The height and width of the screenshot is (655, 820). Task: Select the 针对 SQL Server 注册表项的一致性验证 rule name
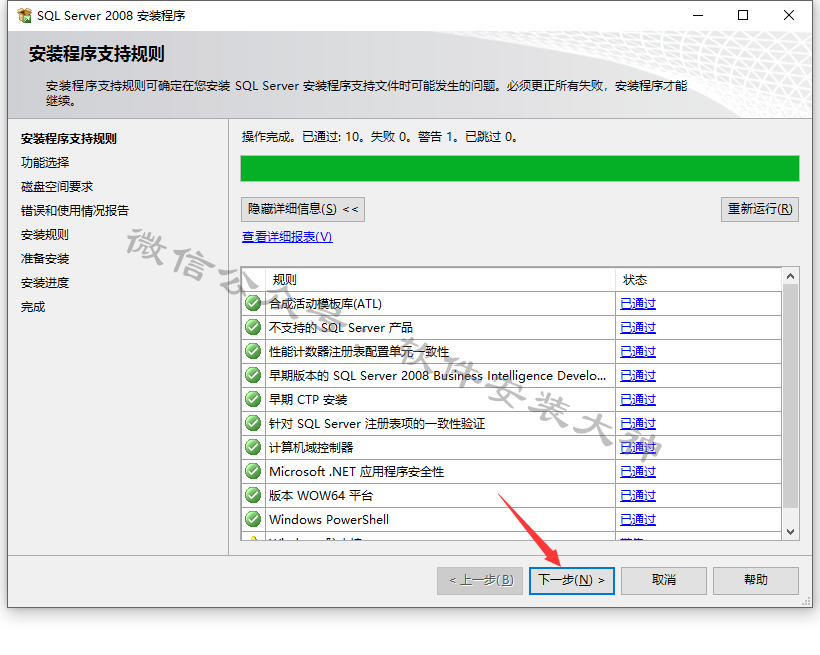(377, 424)
